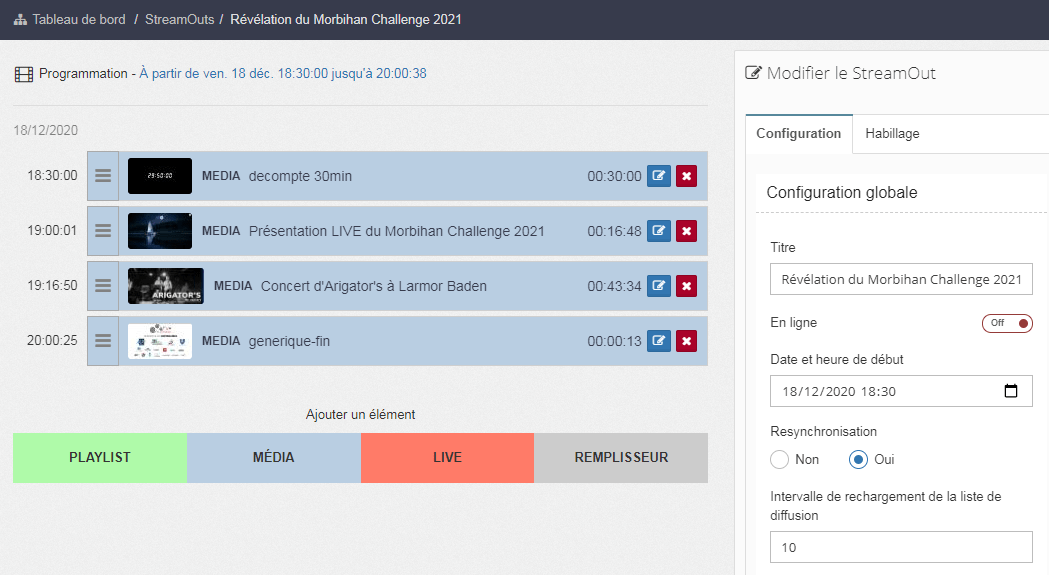Click the Date et heure de début field
The height and width of the screenshot is (575, 1049).
(901, 391)
